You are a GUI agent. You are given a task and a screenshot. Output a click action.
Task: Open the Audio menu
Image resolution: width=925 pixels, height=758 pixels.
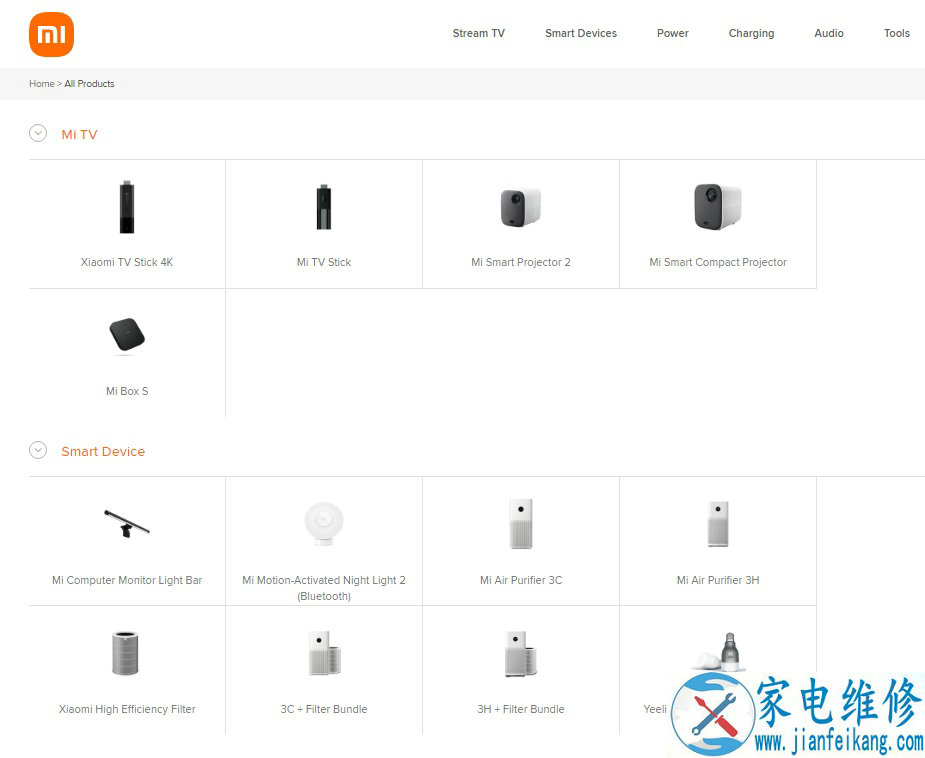pyautogui.click(x=829, y=34)
